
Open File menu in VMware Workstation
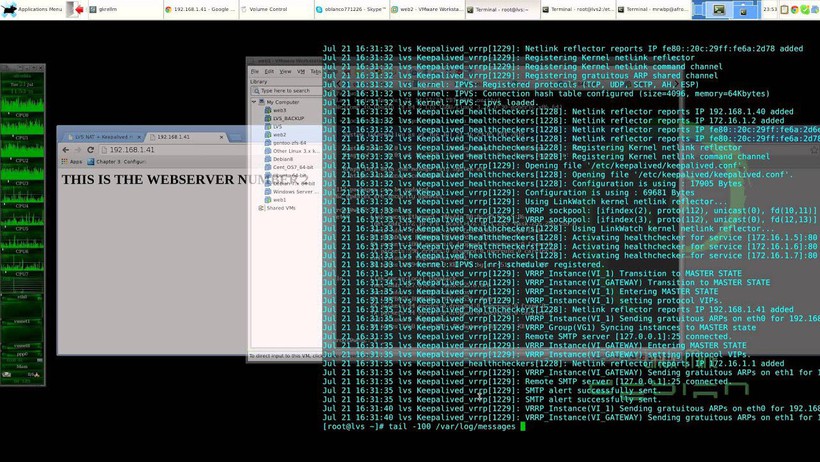click(255, 71)
